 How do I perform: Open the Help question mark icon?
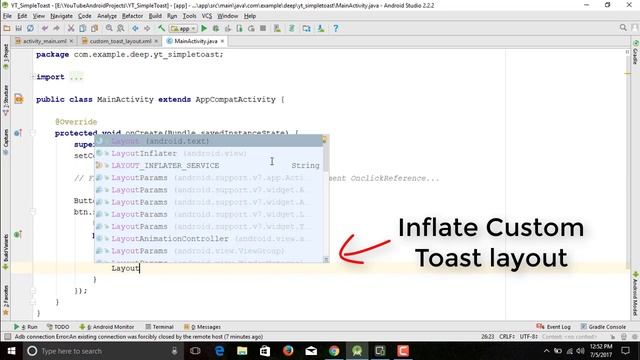[336, 28]
